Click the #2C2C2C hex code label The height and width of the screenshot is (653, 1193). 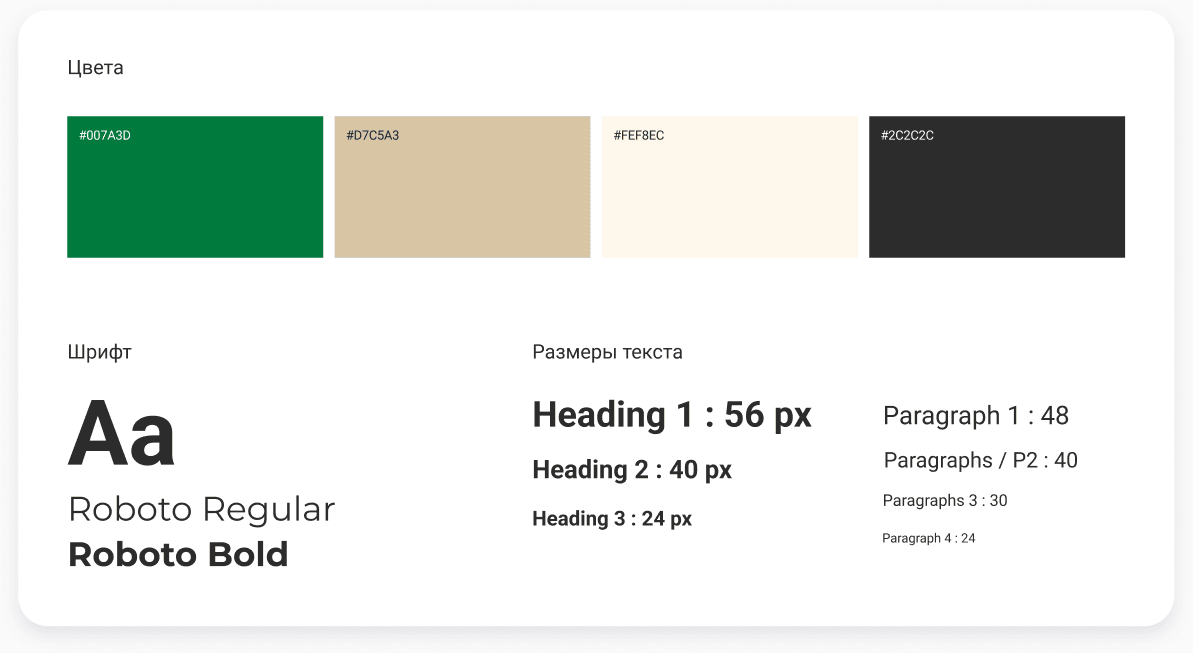[907, 135]
